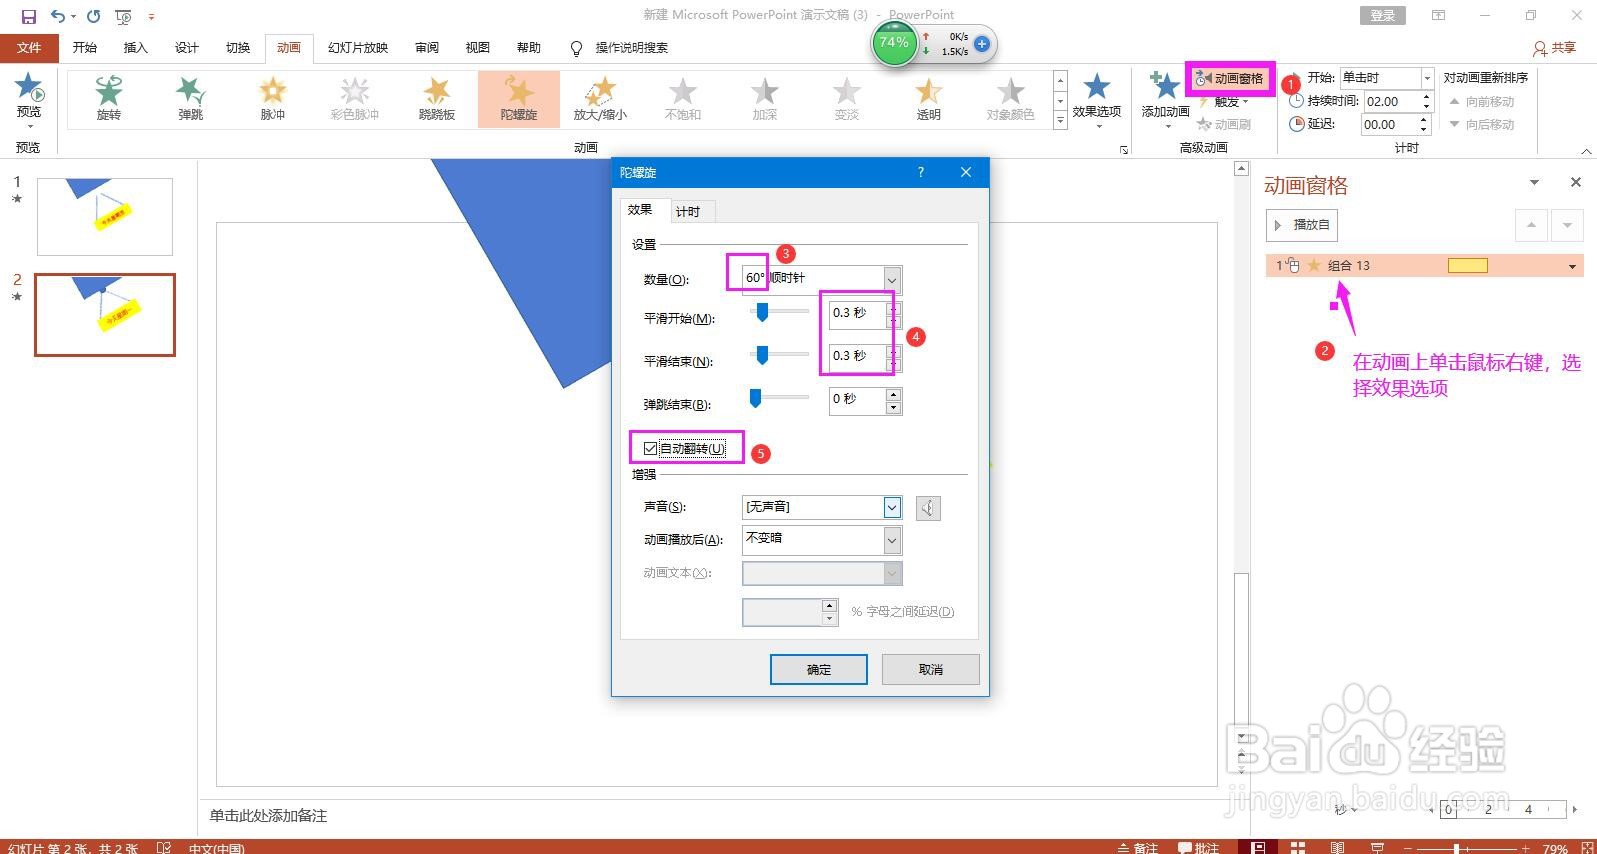Screen dimensions: 1597x854
Task: Select the 脉冲 pulse animation effect
Action: point(273,98)
